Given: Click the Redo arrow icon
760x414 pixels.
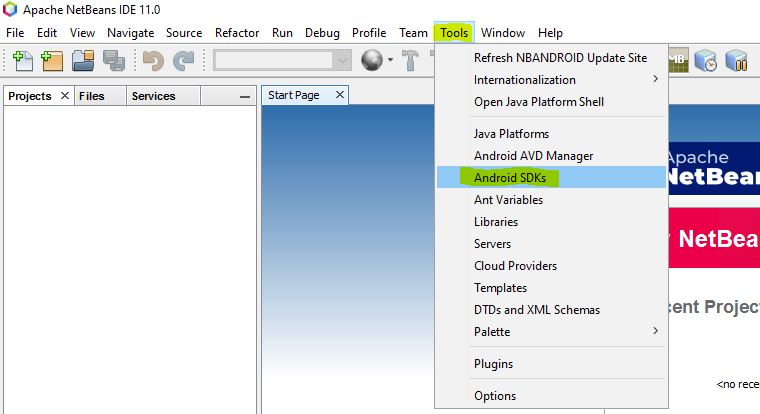Looking at the screenshot, I should (184, 61).
